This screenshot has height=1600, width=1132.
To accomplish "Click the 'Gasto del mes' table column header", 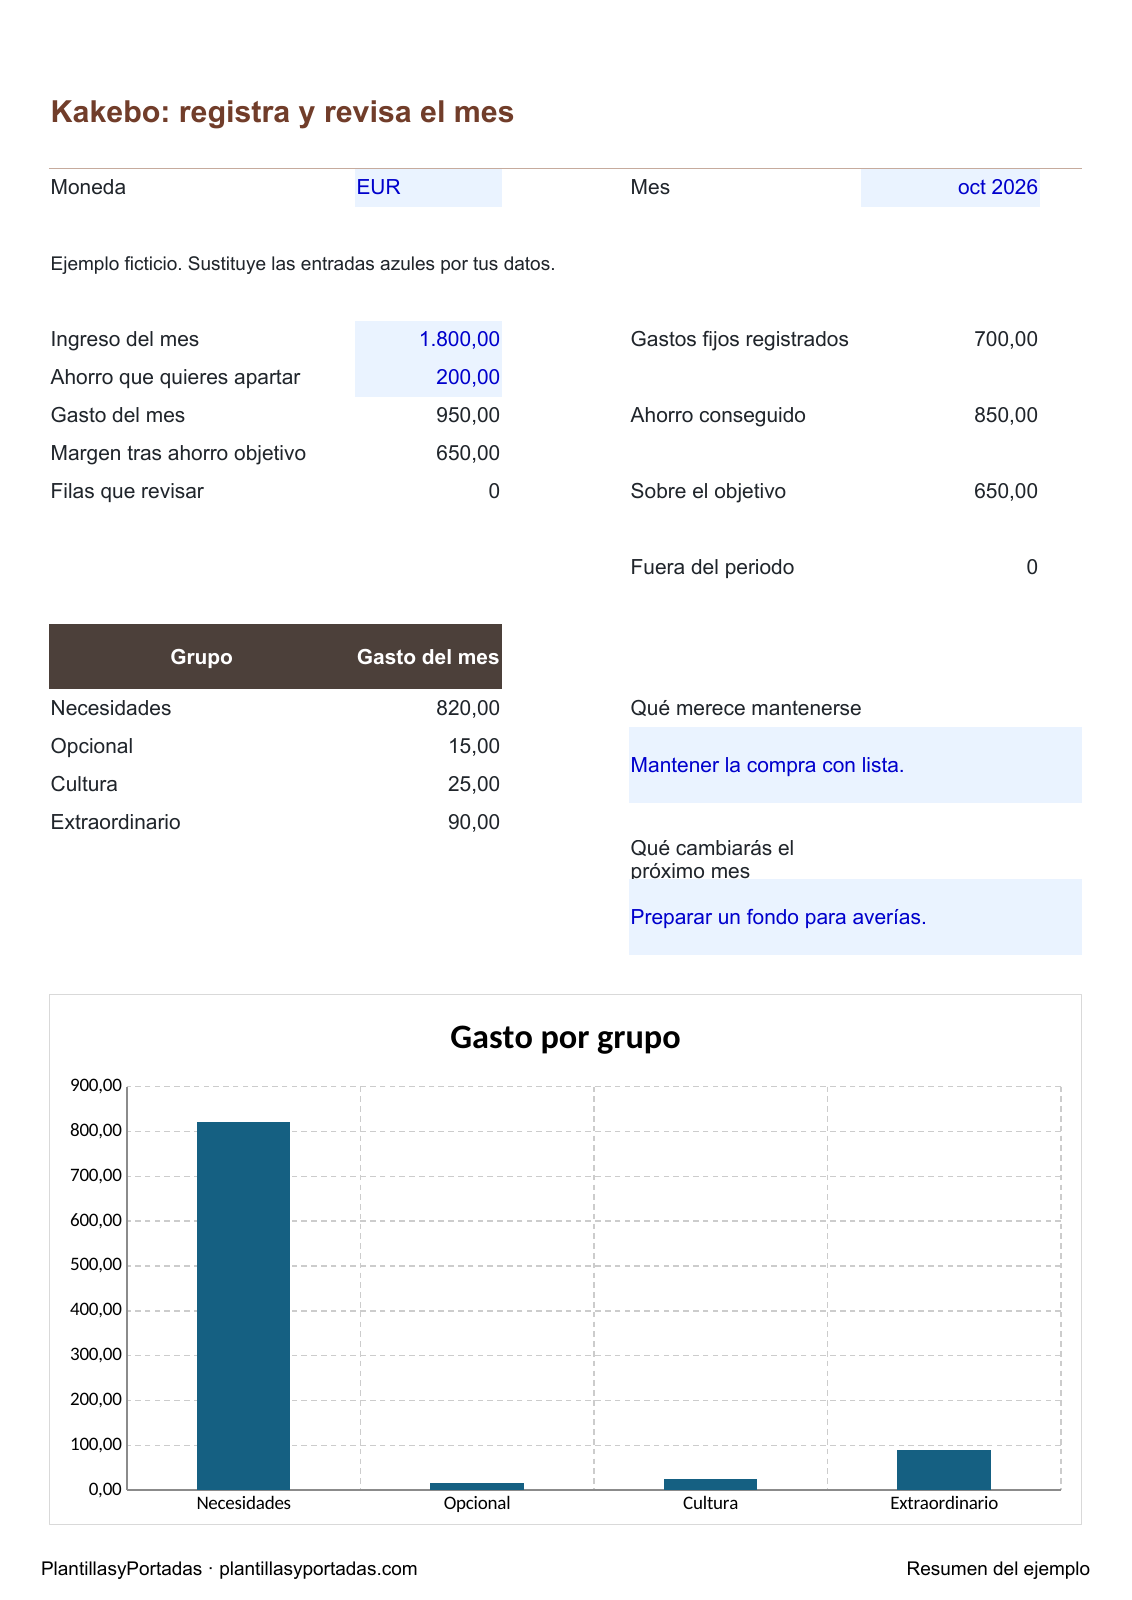I will pos(428,657).
